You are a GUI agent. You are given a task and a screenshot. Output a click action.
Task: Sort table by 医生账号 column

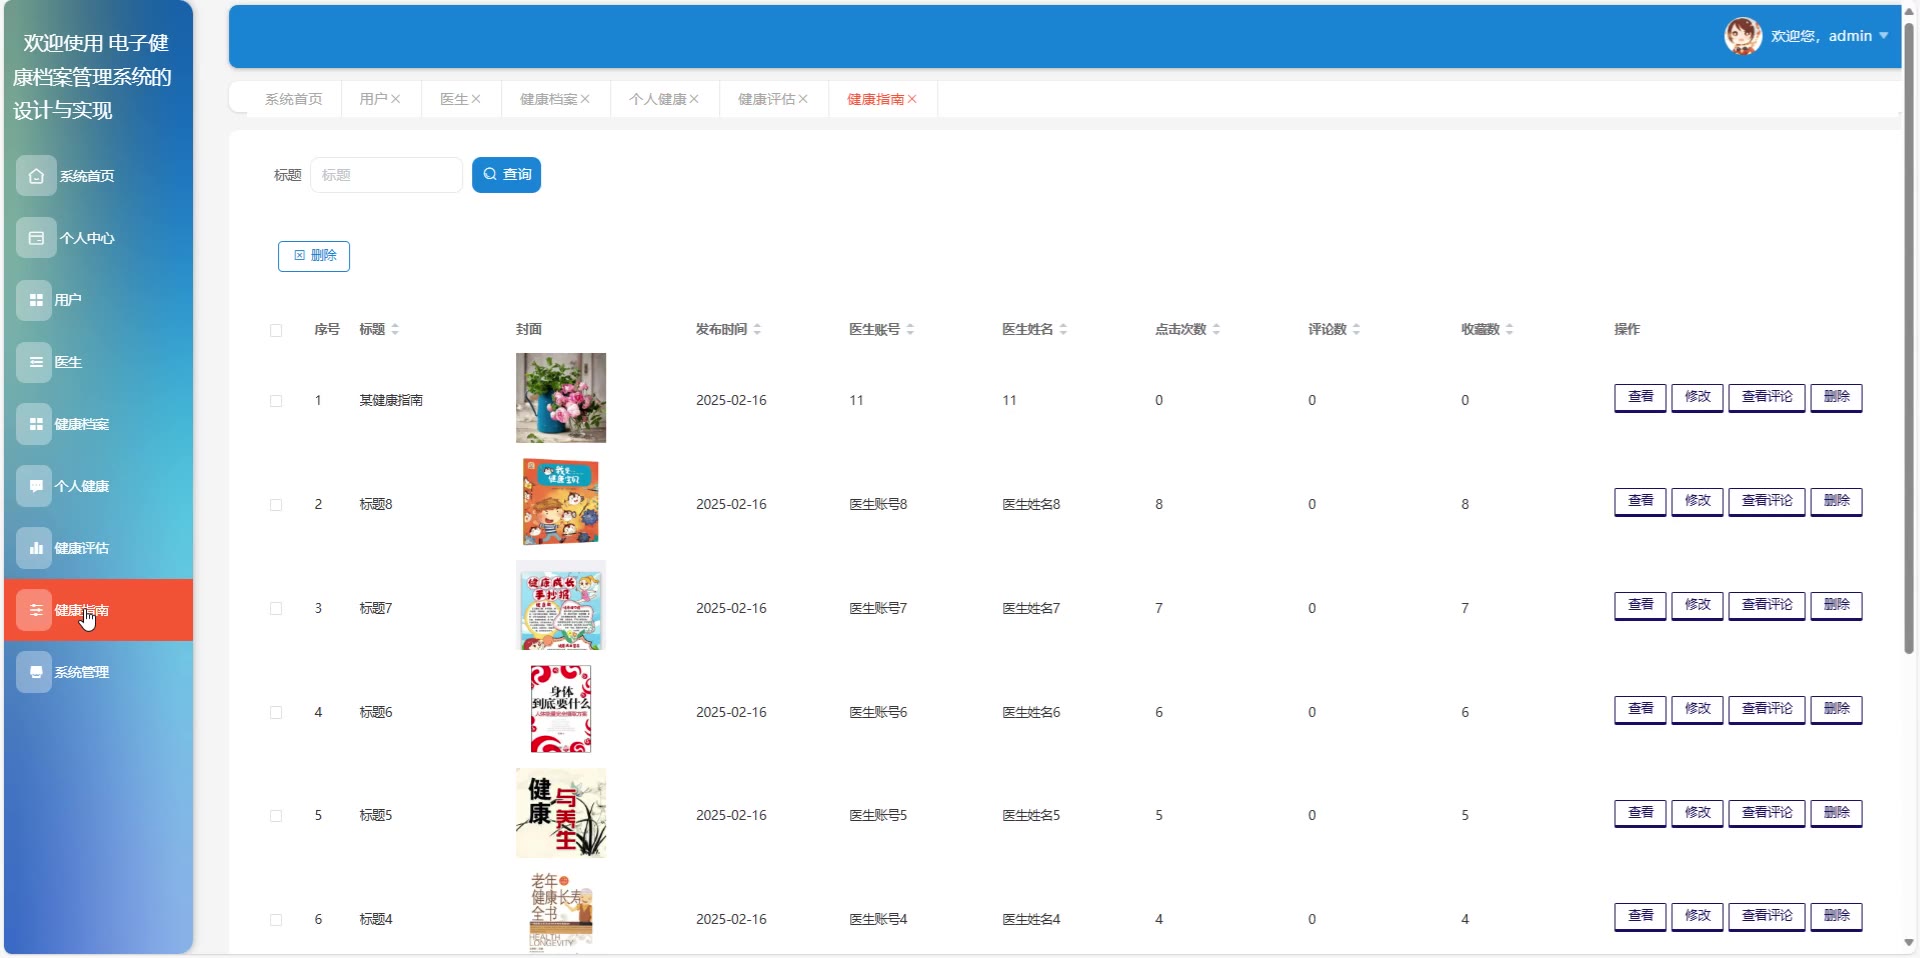tap(910, 329)
